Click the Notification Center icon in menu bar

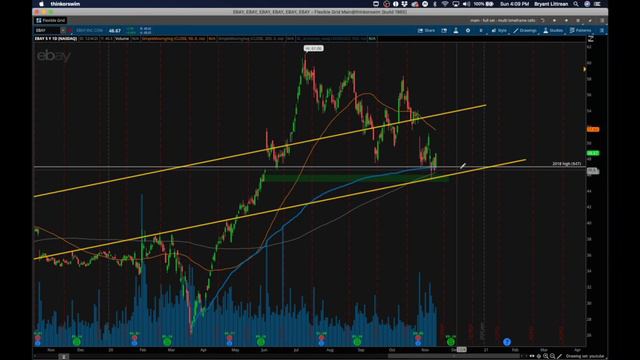[x=597, y=4]
